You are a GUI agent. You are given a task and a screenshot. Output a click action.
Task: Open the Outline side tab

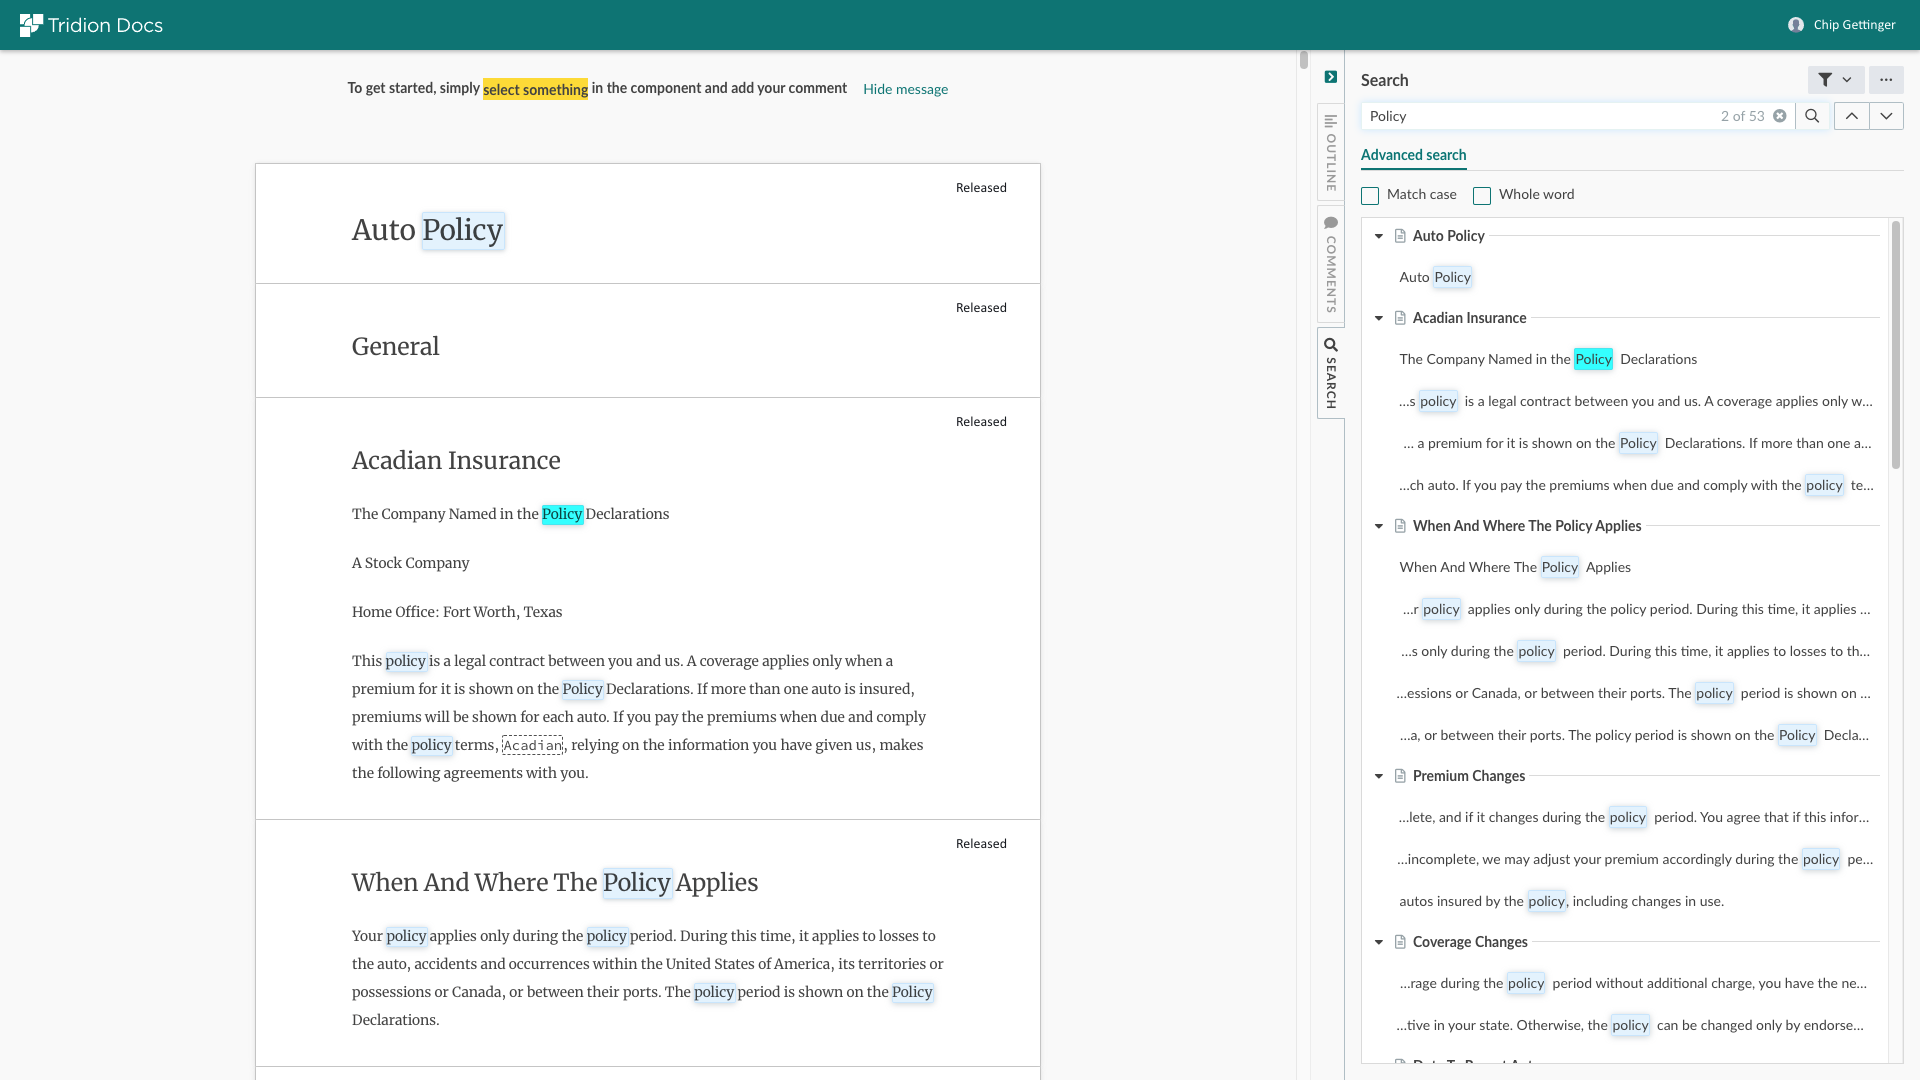[1331, 152]
